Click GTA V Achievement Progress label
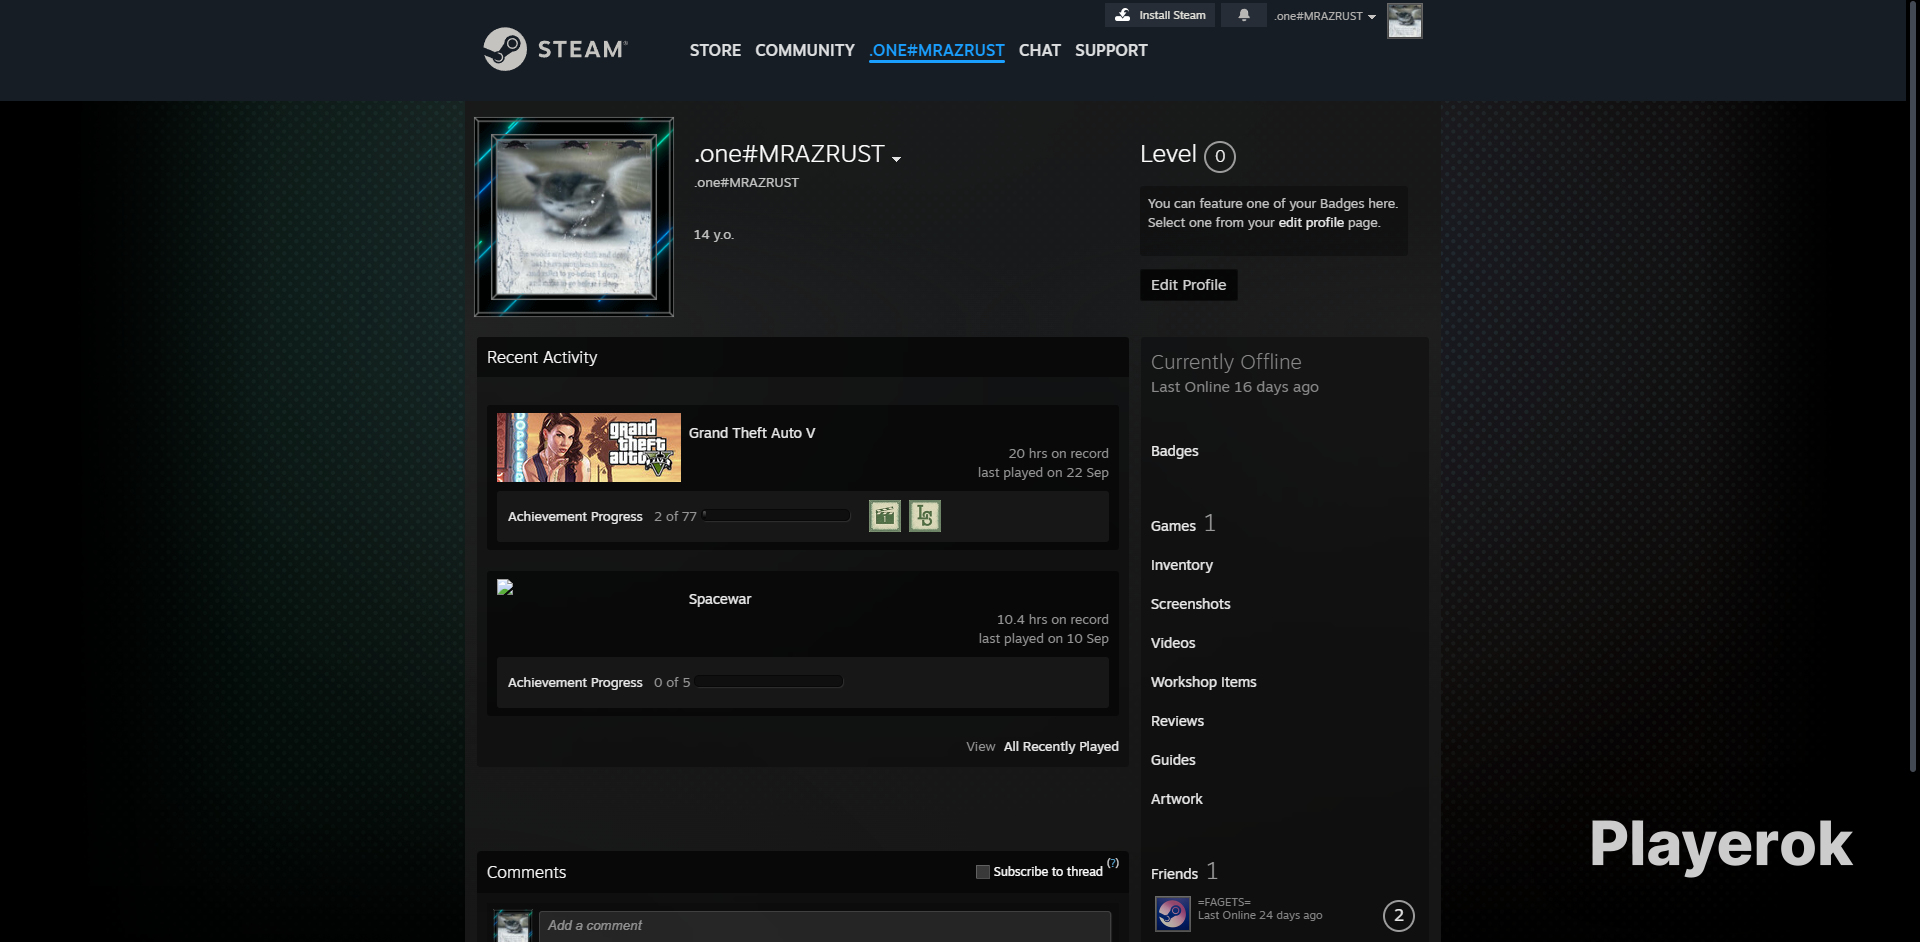This screenshot has width=1920, height=942. pyautogui.click(x=575, y=517)
